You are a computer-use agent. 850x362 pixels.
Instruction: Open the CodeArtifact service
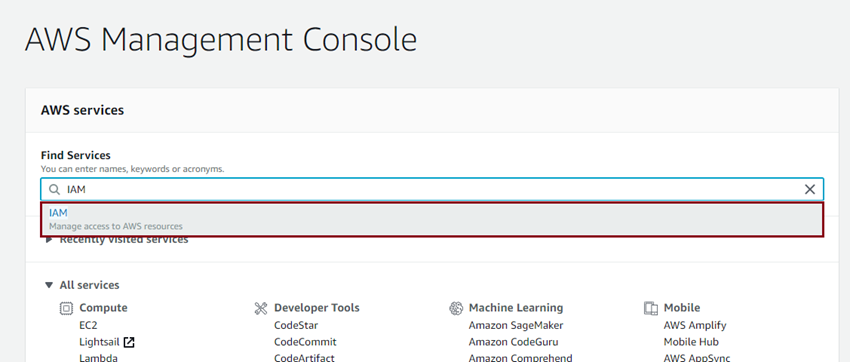tap(304, 358)
